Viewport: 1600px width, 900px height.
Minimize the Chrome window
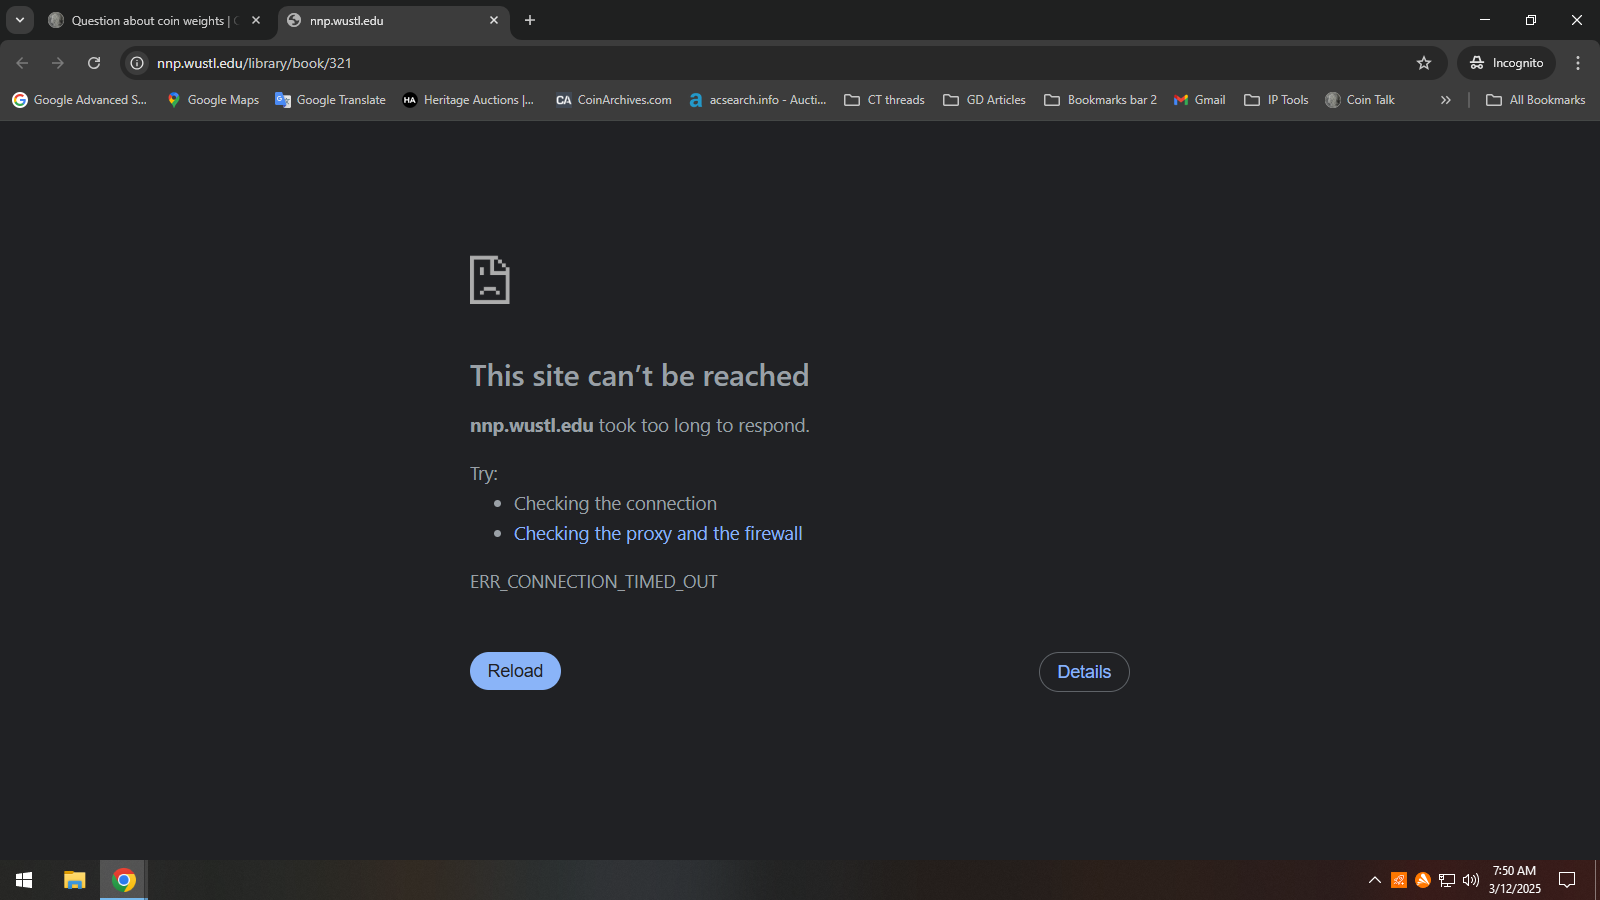pyautogui.click(x=1485, y=20)
